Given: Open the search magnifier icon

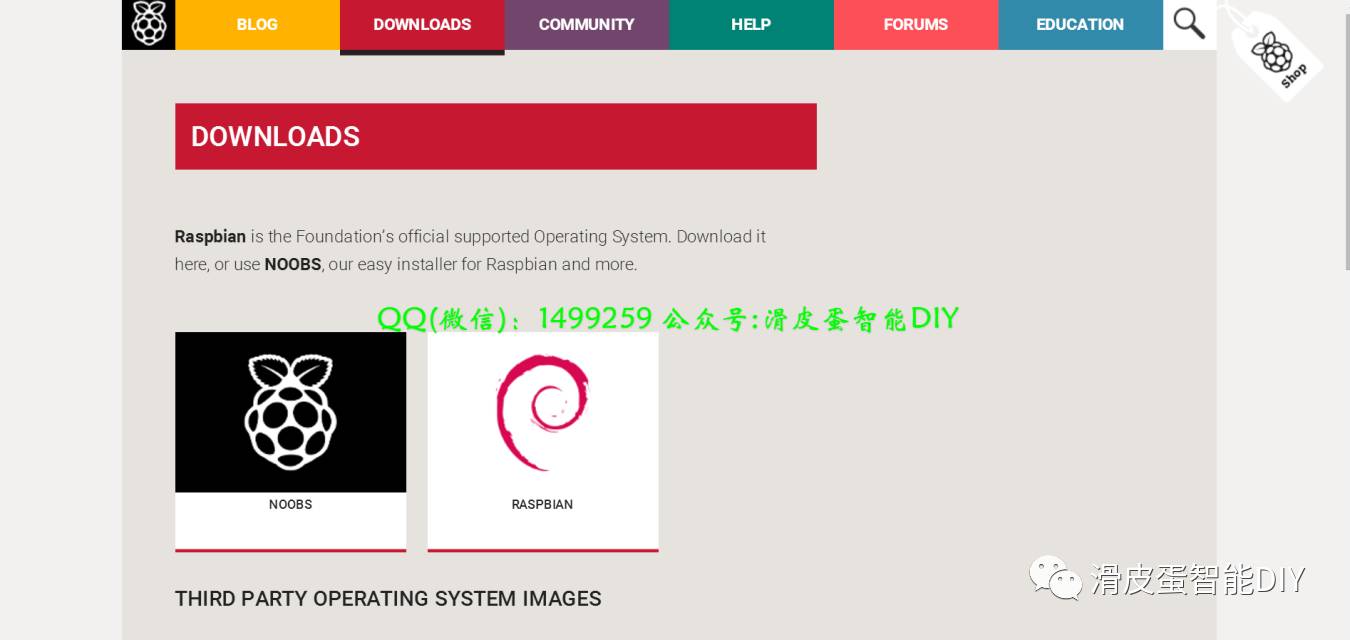Looking at the screenshot, I should [1189, 23].
